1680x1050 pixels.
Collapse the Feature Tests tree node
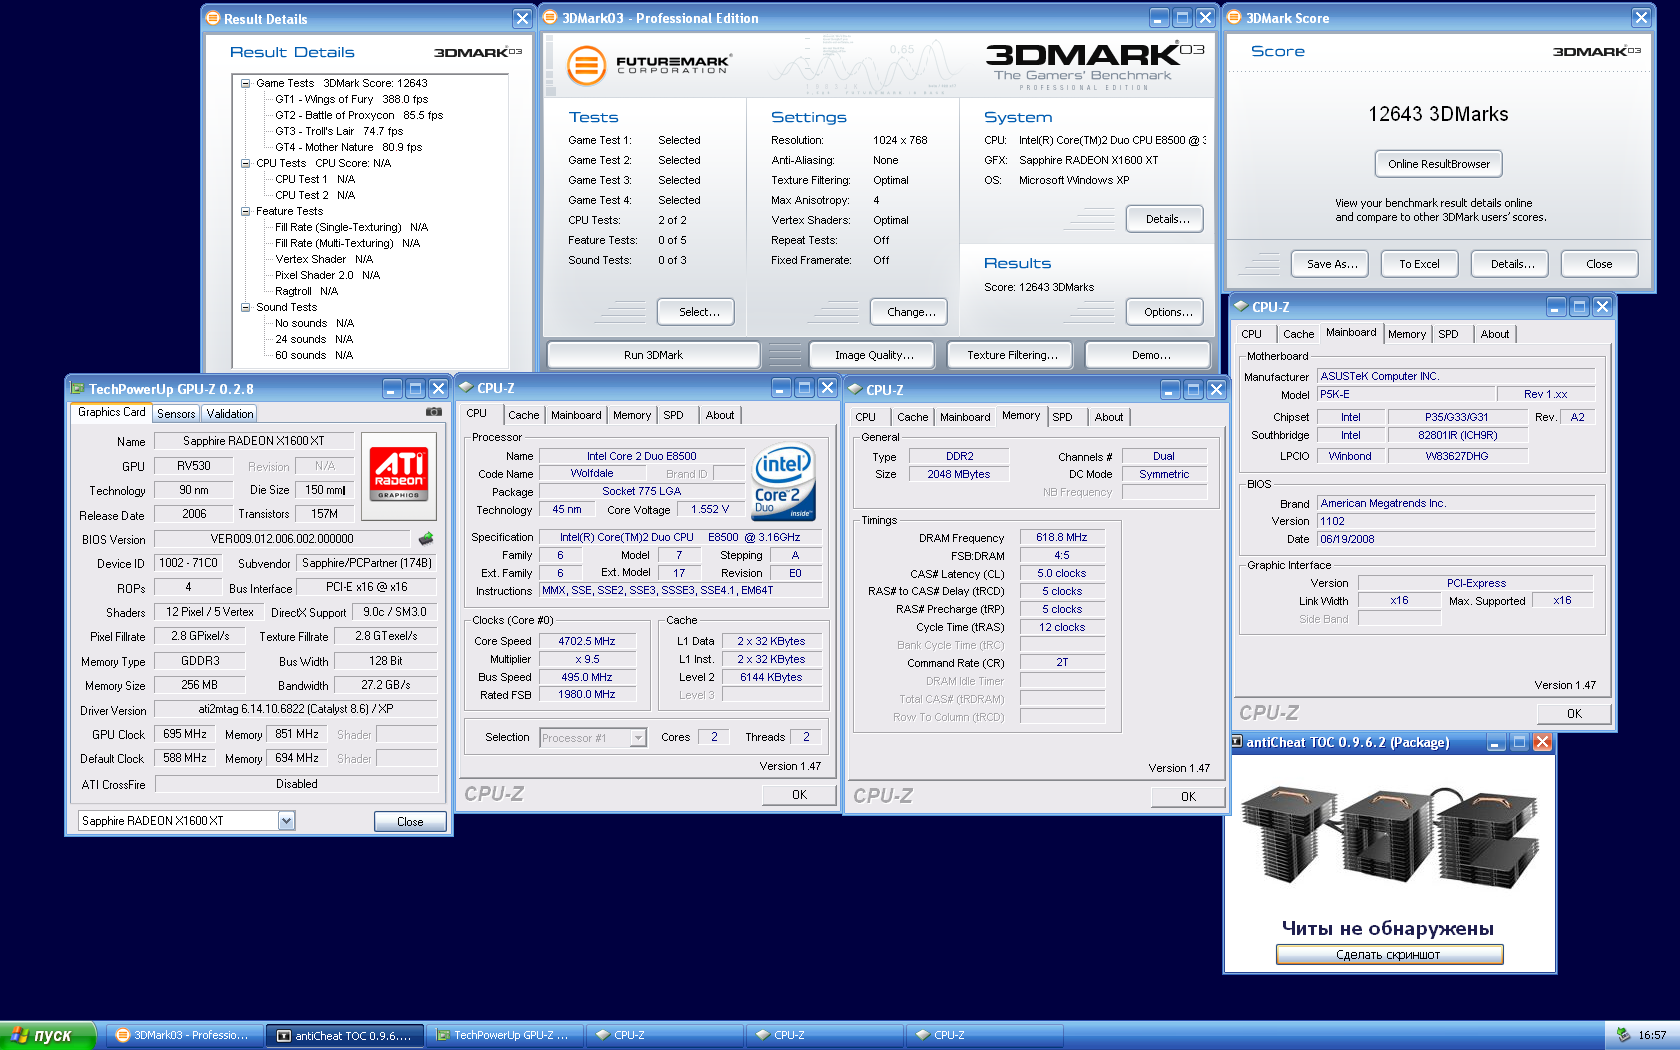click(x=245, y=212)
